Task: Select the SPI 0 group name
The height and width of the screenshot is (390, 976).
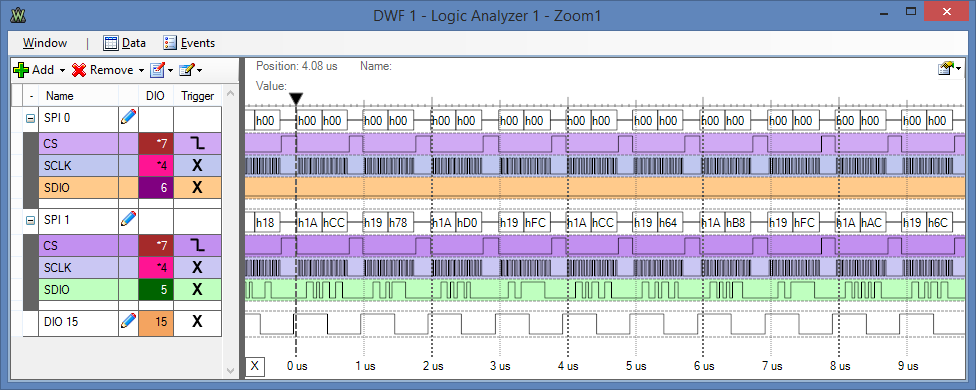Action: coord(78,117)
